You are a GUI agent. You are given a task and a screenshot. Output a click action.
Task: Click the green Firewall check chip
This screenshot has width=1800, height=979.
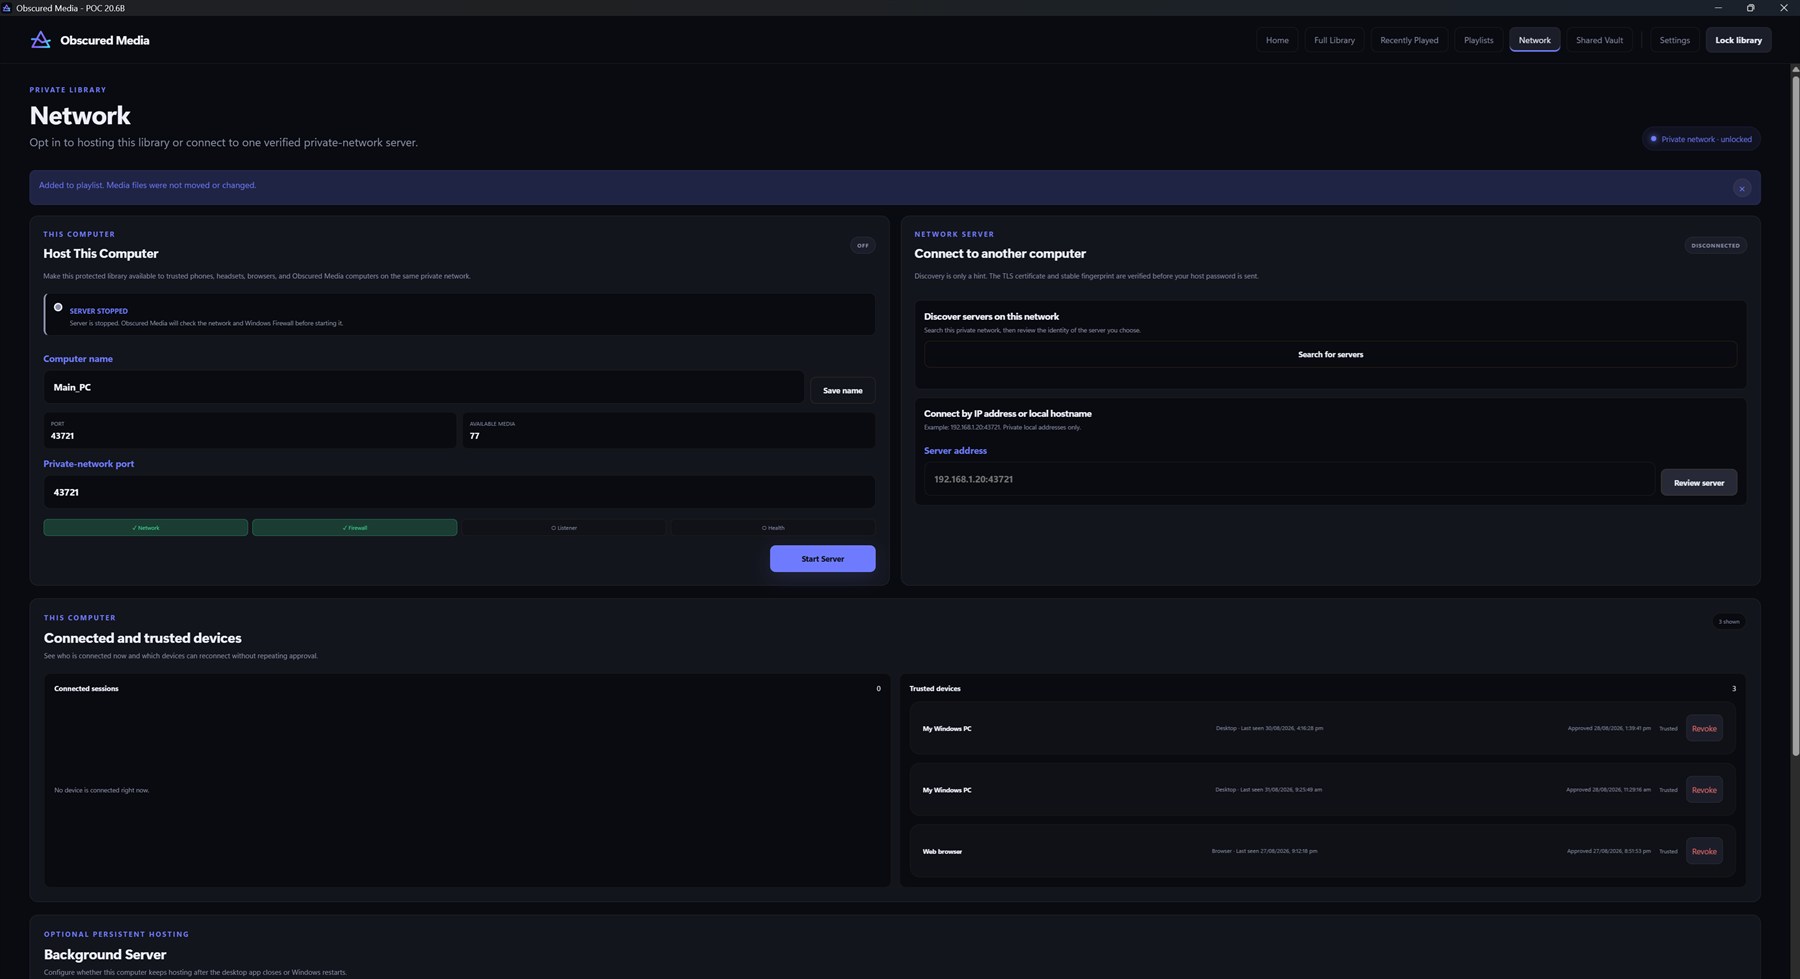coord(354,527)
